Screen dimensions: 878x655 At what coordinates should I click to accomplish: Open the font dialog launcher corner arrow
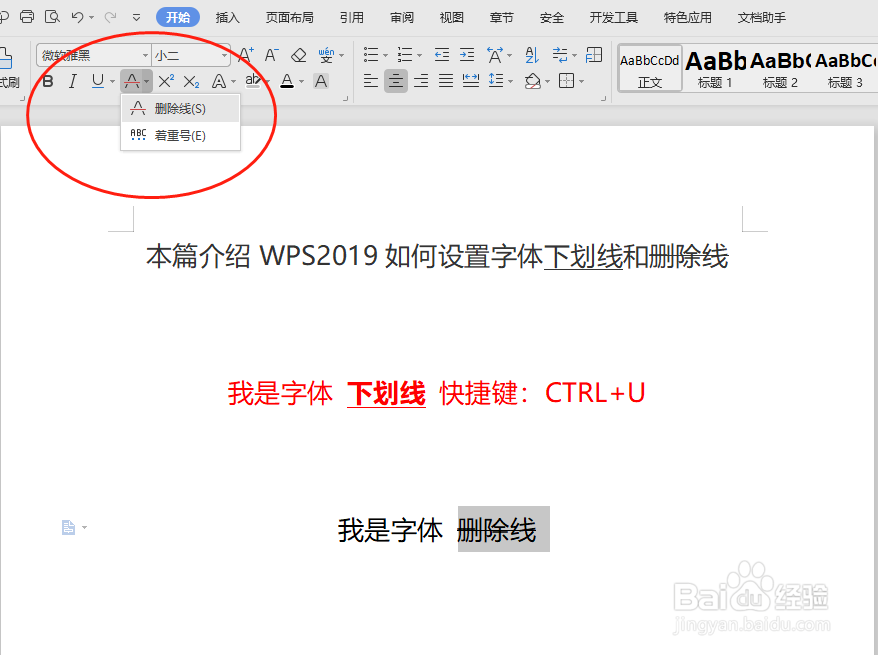tap(345, 99)
